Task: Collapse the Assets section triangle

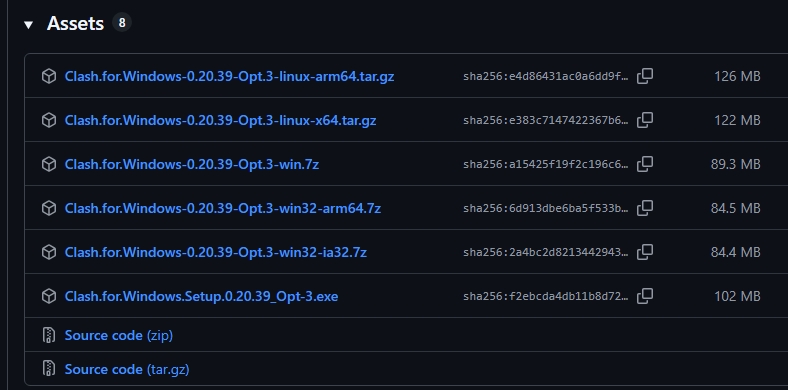Action: tap(28, 25)
